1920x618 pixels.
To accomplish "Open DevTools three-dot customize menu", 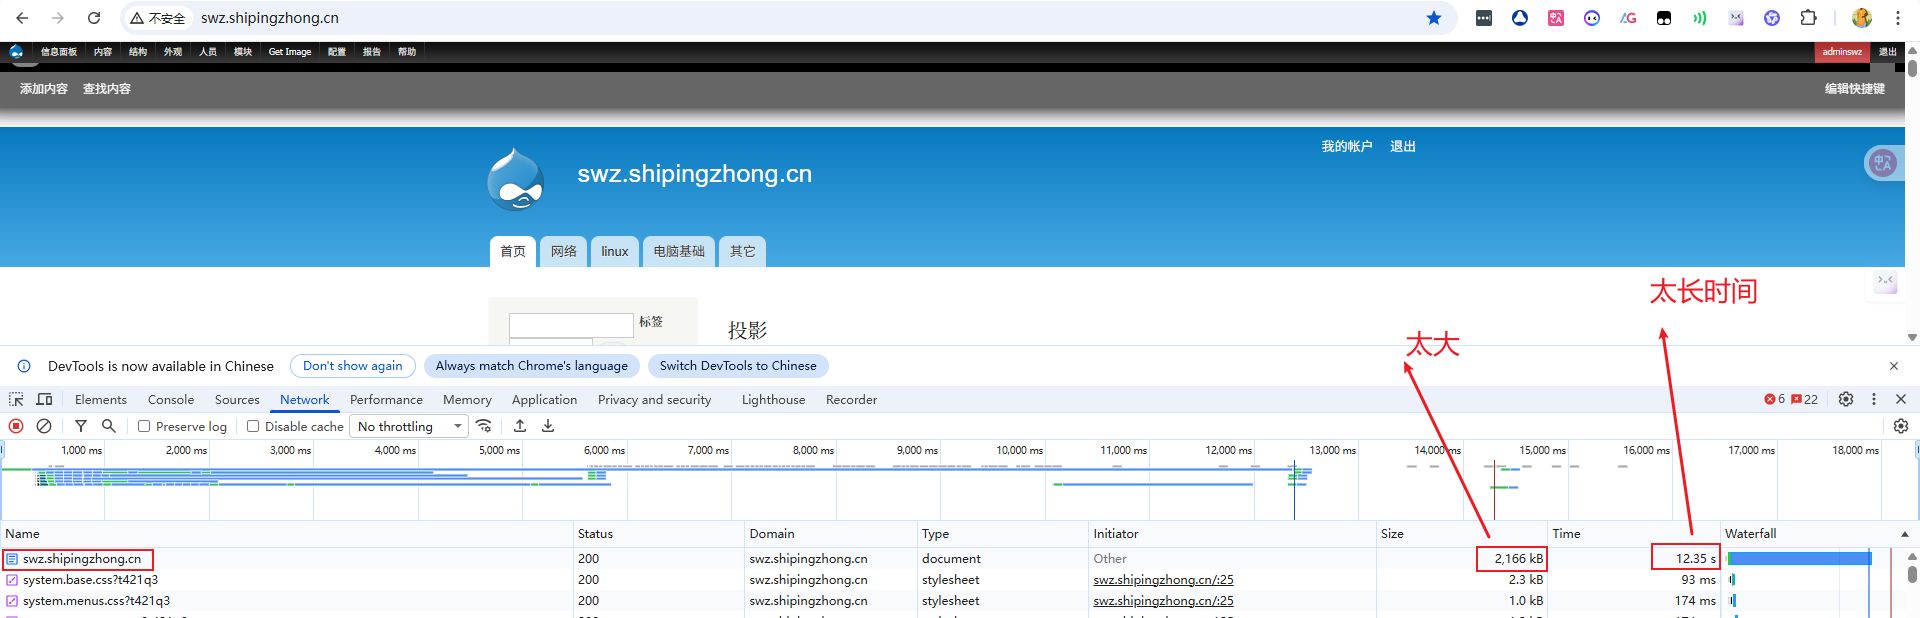I will click(x=1874, y=399).
